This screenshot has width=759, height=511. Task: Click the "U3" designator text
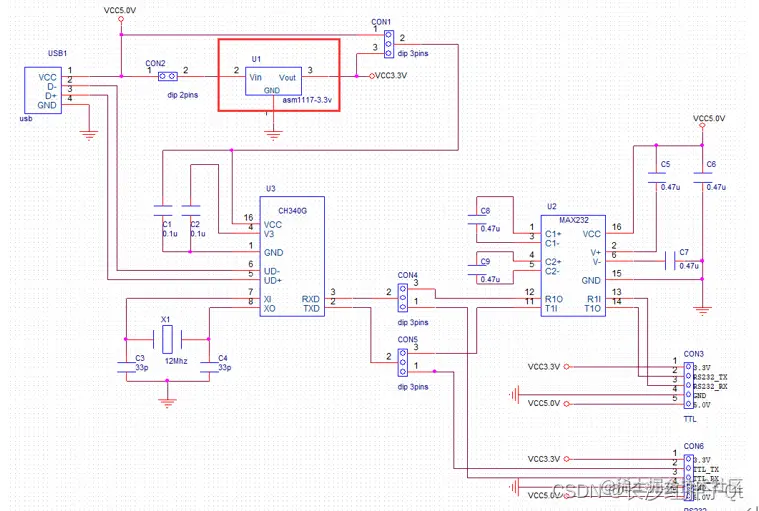tap(271, 189)
